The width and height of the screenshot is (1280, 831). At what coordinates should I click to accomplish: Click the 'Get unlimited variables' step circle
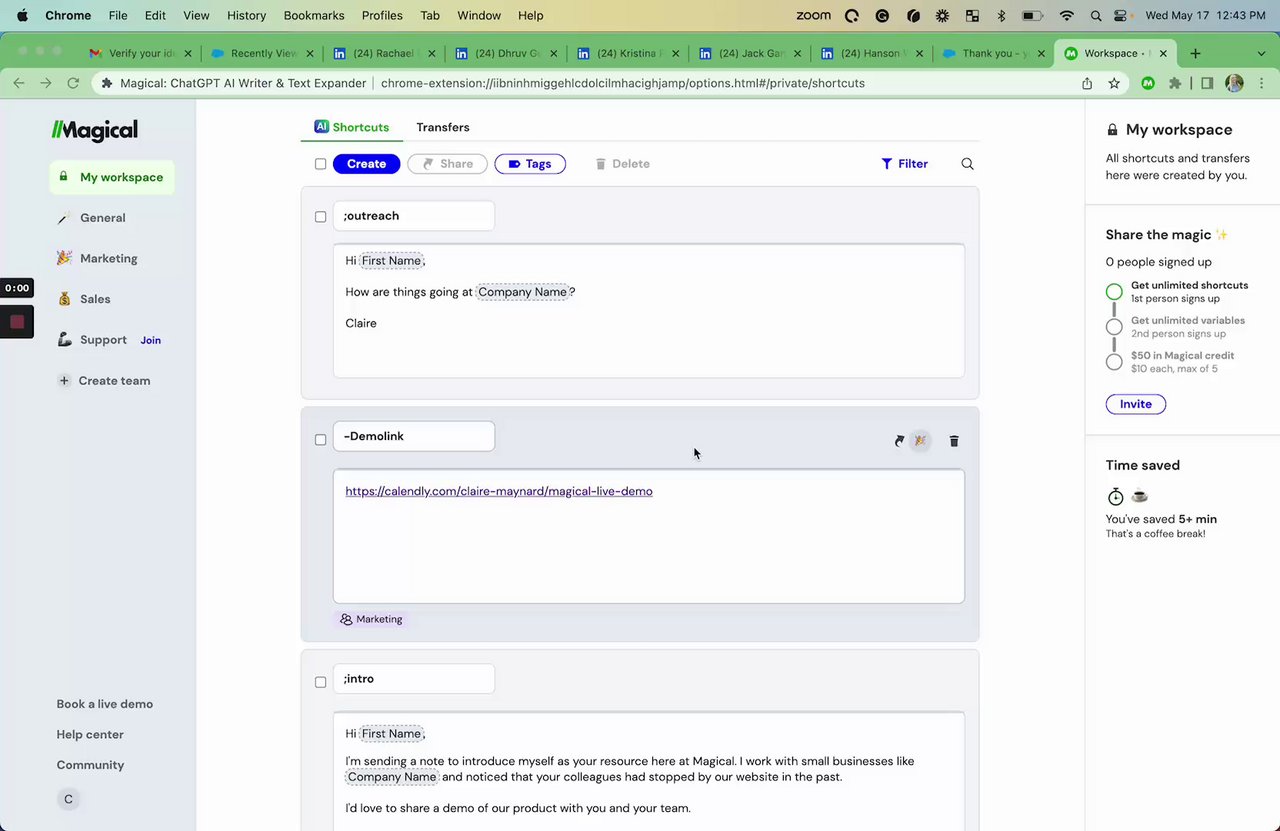(1114, 327)
